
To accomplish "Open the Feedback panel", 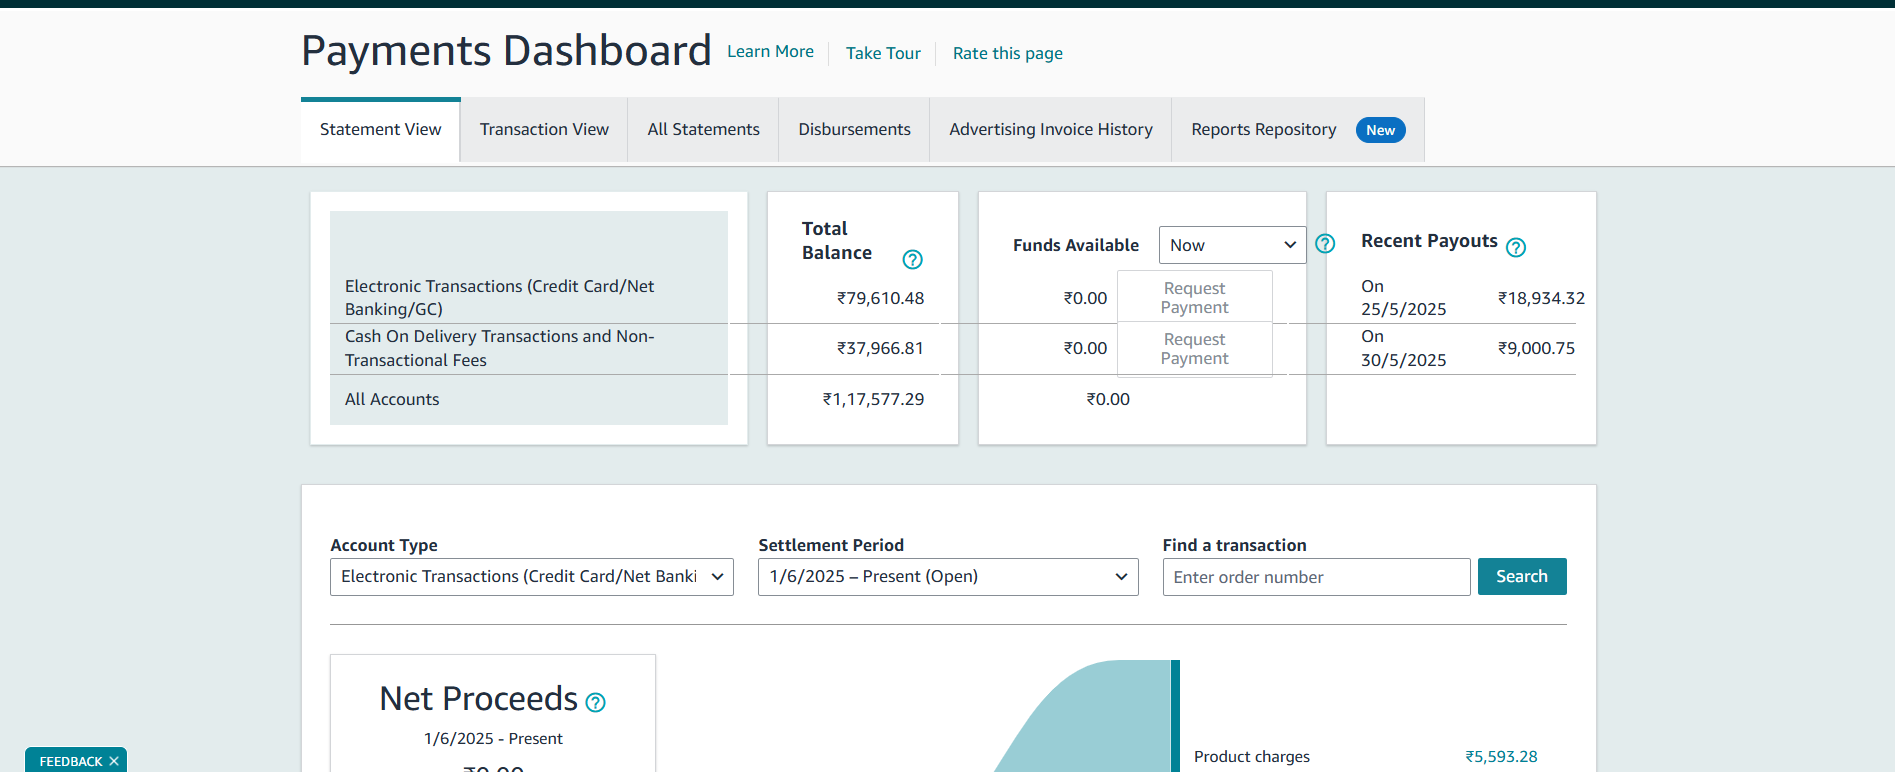I will [71, 761].
